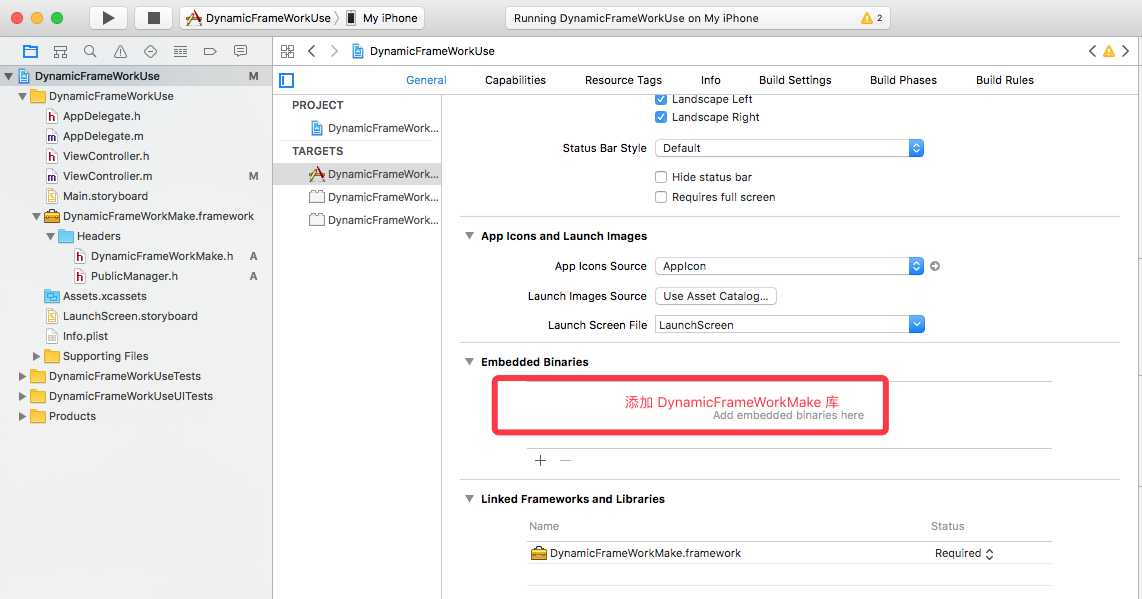Add an embedded binary with plus
Image resolution: width=1142 pixels, height=599 pixels.
(x=540, y=461)
